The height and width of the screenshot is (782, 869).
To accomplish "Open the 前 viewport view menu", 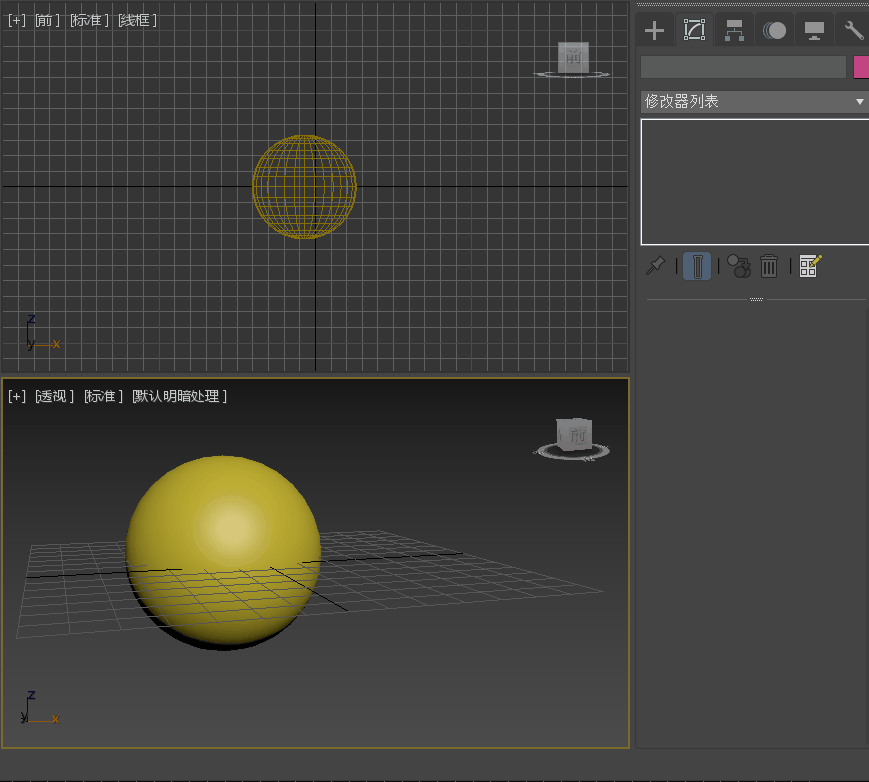I will tap(47, 20).
